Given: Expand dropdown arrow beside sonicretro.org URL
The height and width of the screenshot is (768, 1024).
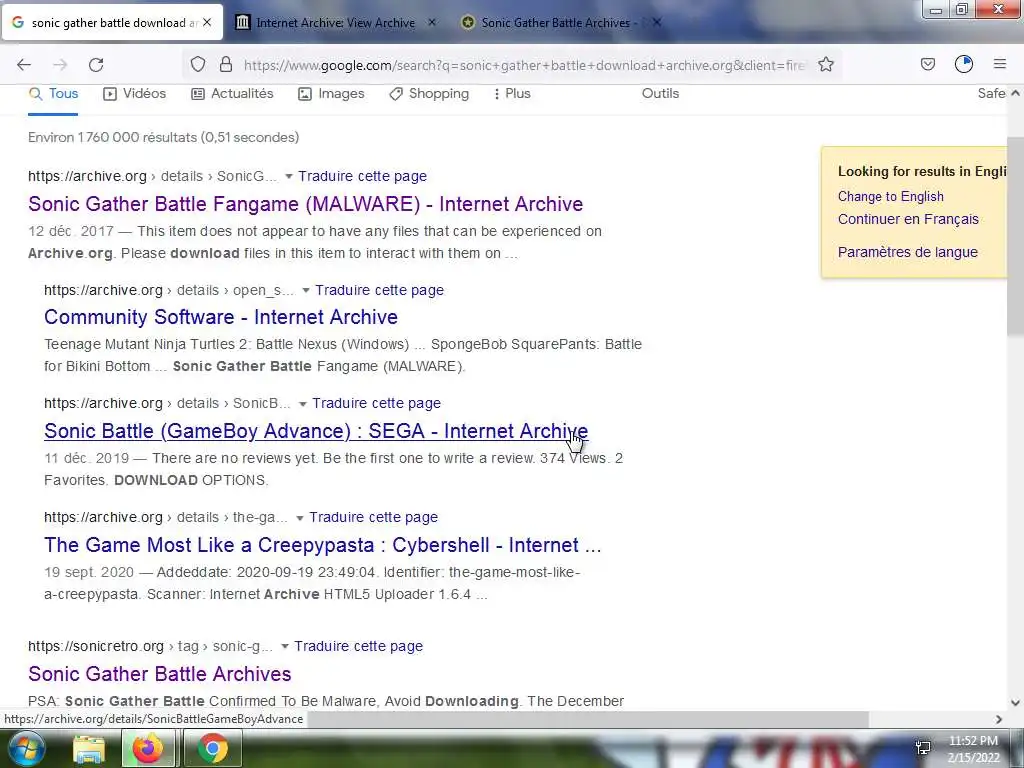Looking at the screenshot, I should (285, 647).
